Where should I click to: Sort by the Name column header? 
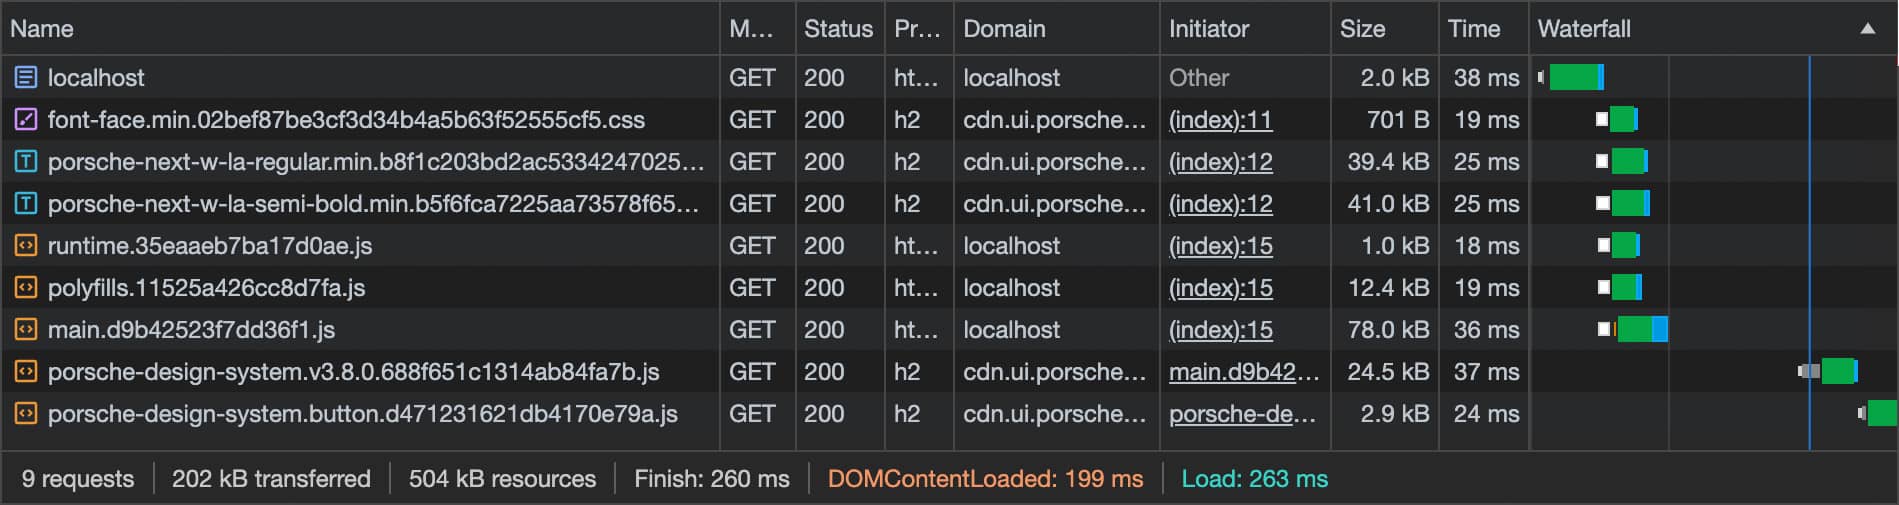click(x=360, y=28)
